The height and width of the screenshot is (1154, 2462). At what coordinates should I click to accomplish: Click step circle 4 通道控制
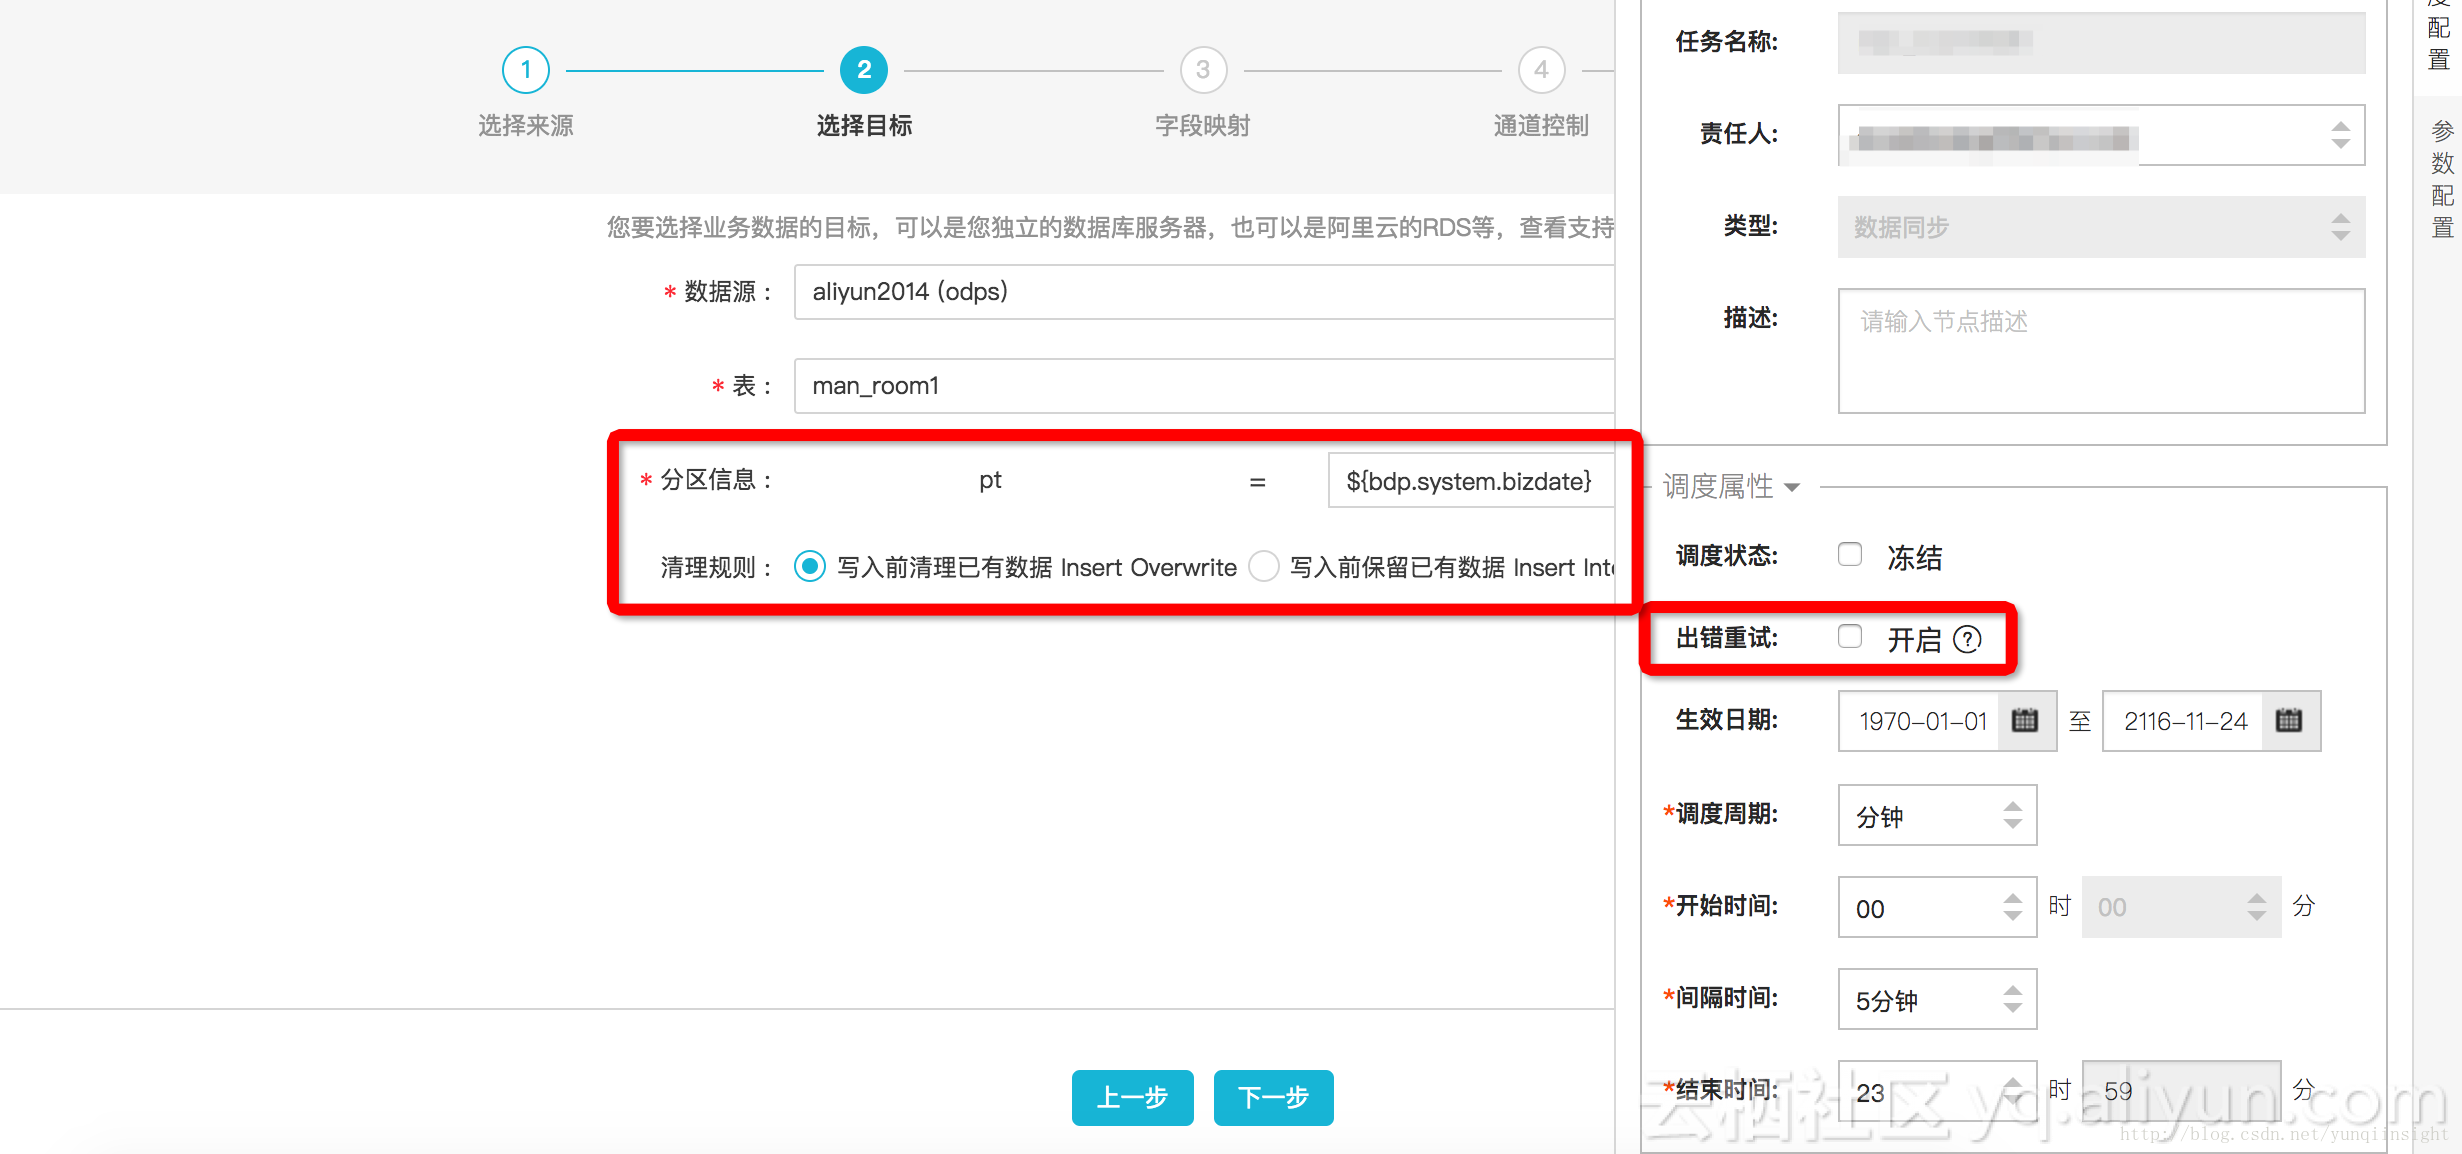click(1540, 69)
